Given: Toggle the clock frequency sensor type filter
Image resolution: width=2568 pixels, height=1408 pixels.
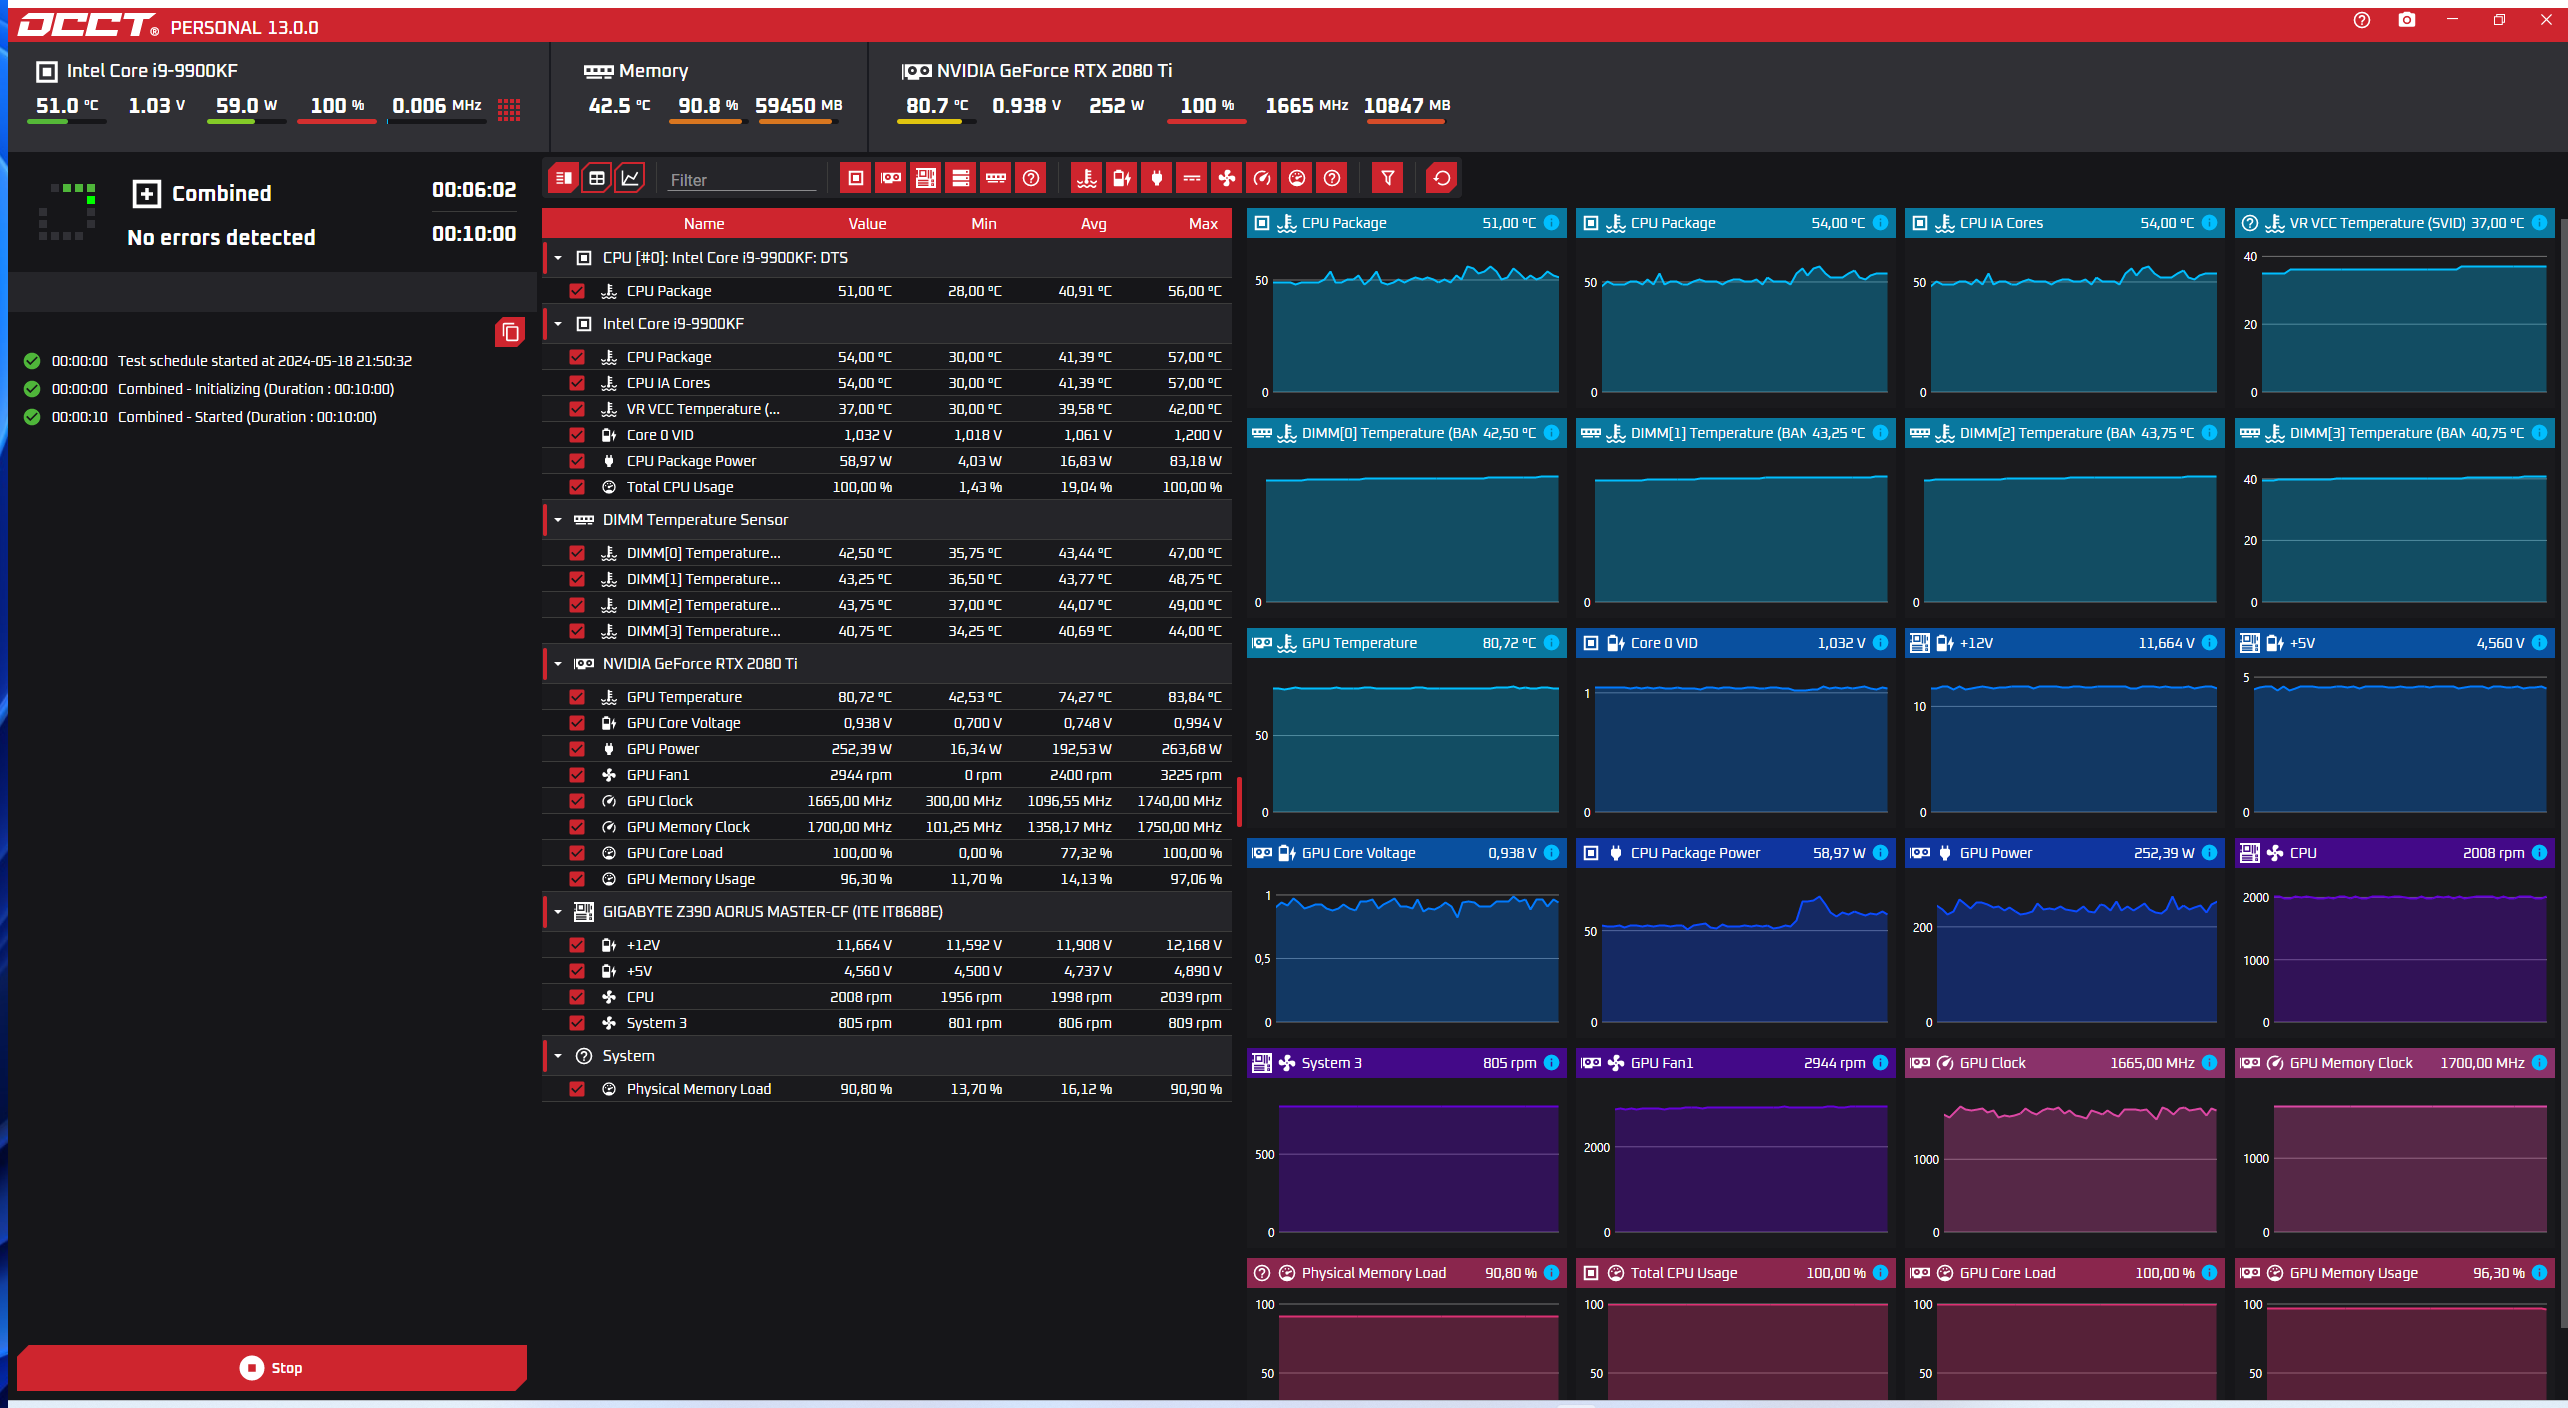Looking at the screenshot, I should [1262, 178].
